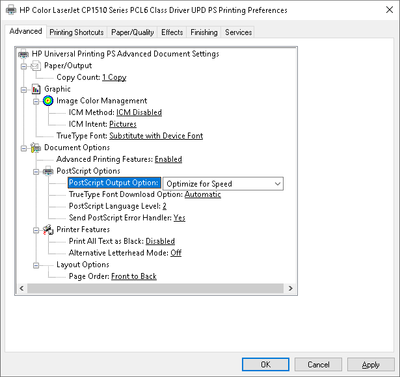The height and width of the screenshot is (377, 400).
Task: Click the HP Universal Printing root printer icon
Action: coord(24,54)
